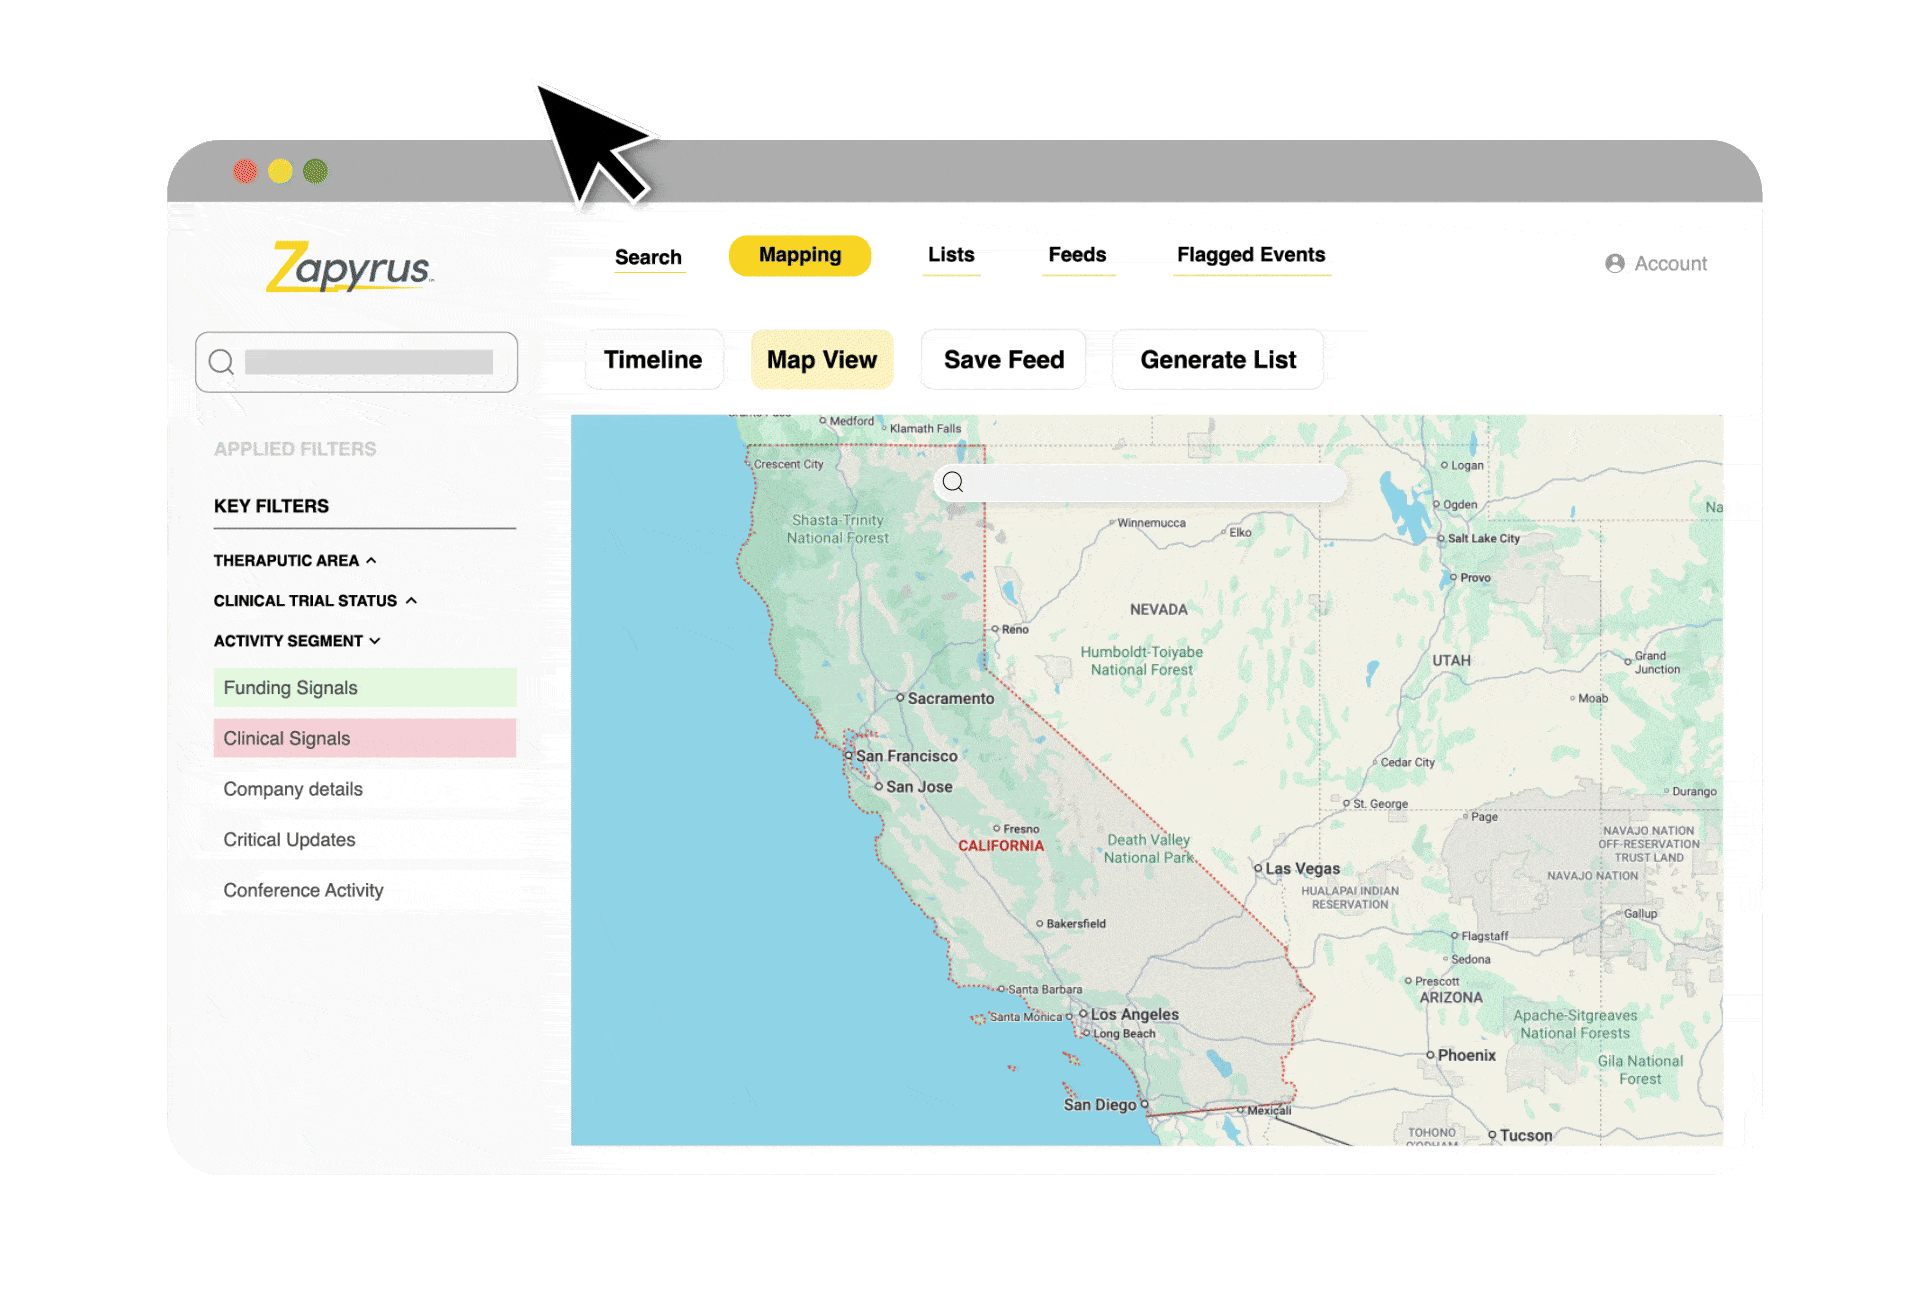
Task: Toggle the Company details filter
Action: click(293, 789)
